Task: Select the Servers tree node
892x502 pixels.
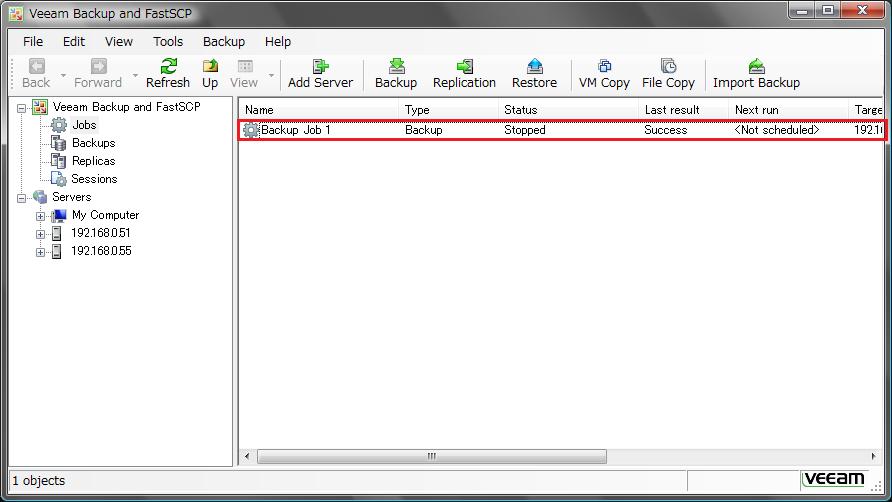Action: [71, 197]
